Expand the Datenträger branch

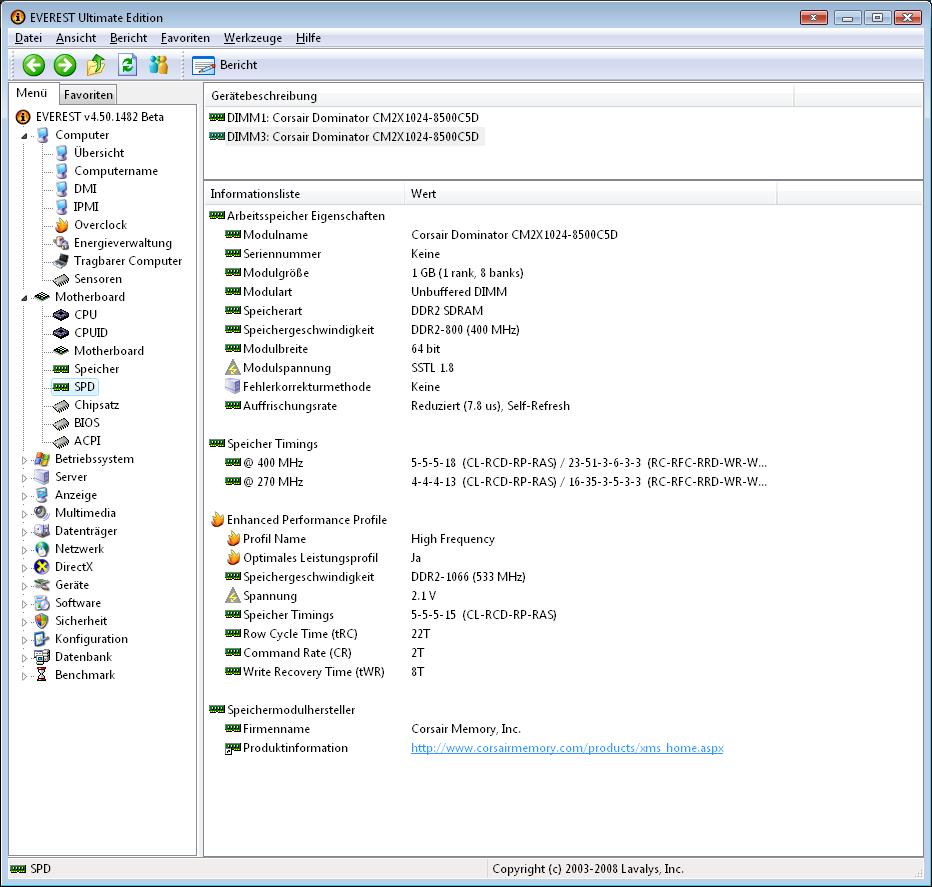(24, 531)
